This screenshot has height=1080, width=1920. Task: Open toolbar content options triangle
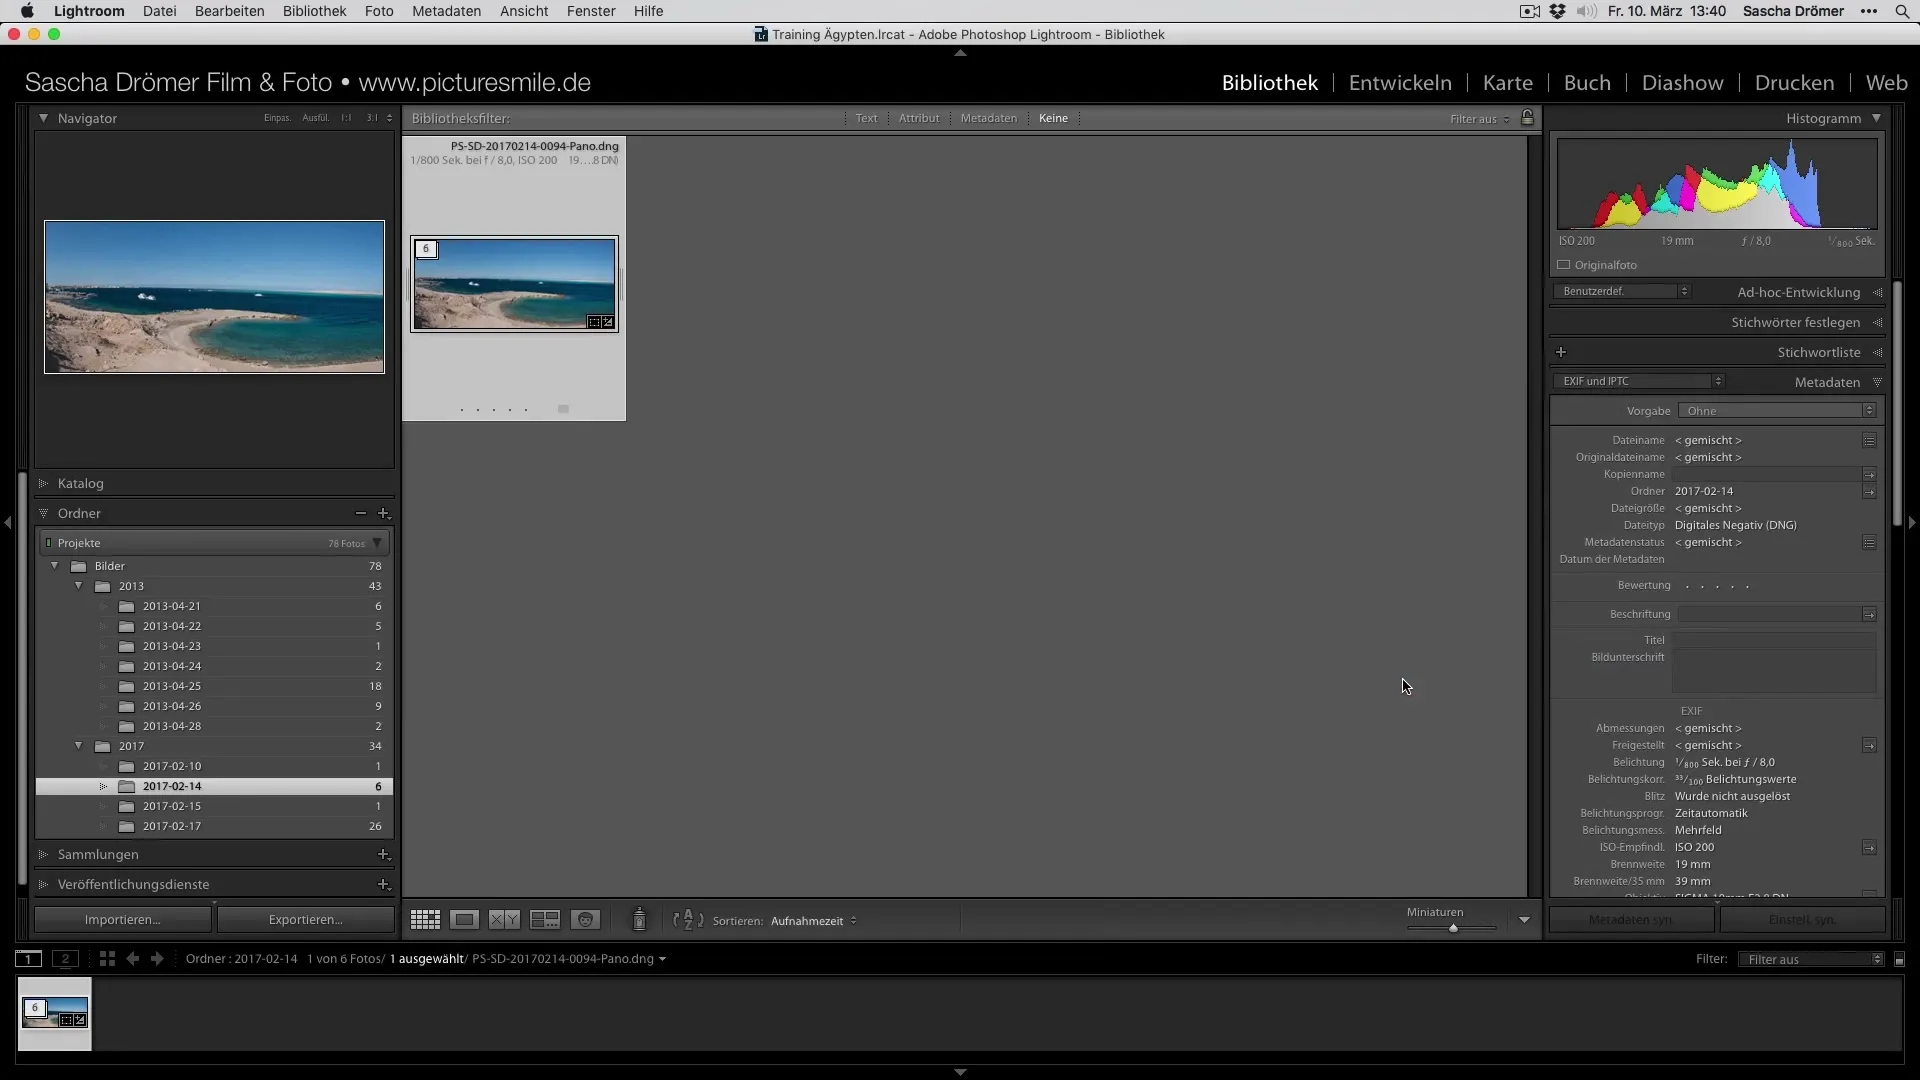click(x=1524, y=920)
